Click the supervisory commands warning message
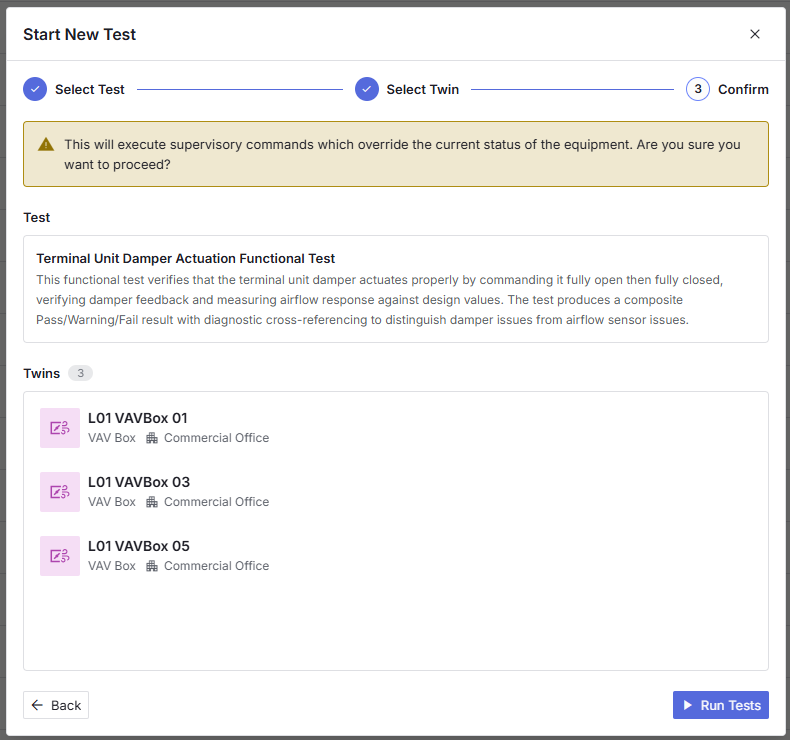 tap(402, 154)
